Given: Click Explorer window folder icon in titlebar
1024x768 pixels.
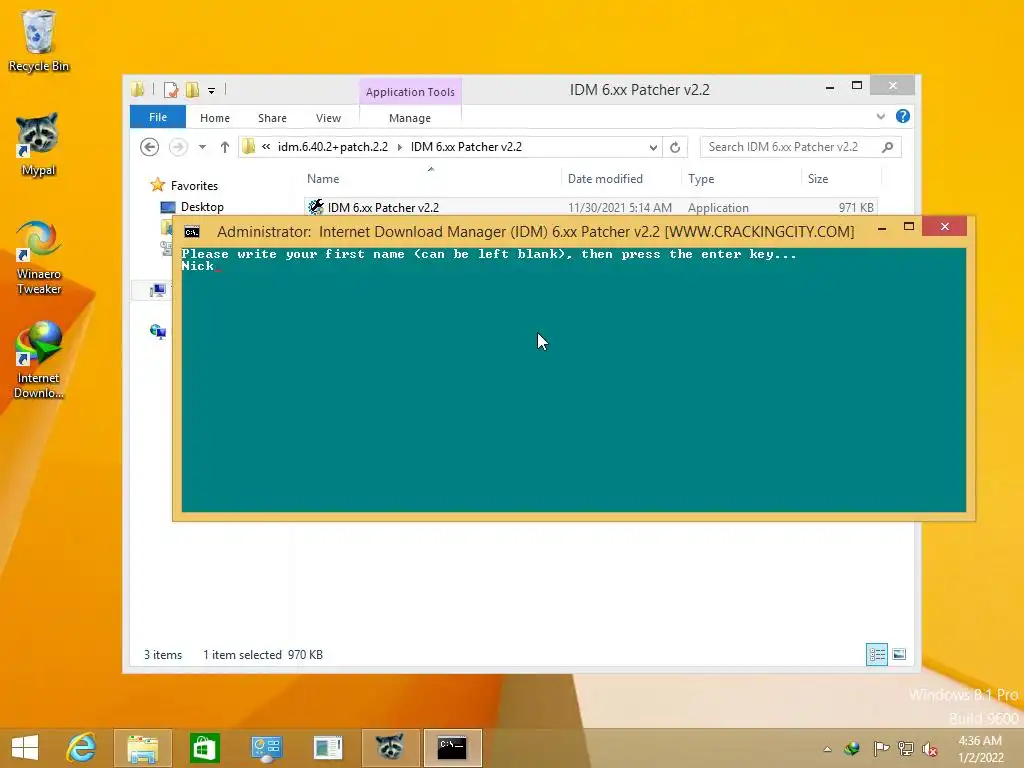Looking at the screenshot, I should pyautogui.click(x=138, y=89).
